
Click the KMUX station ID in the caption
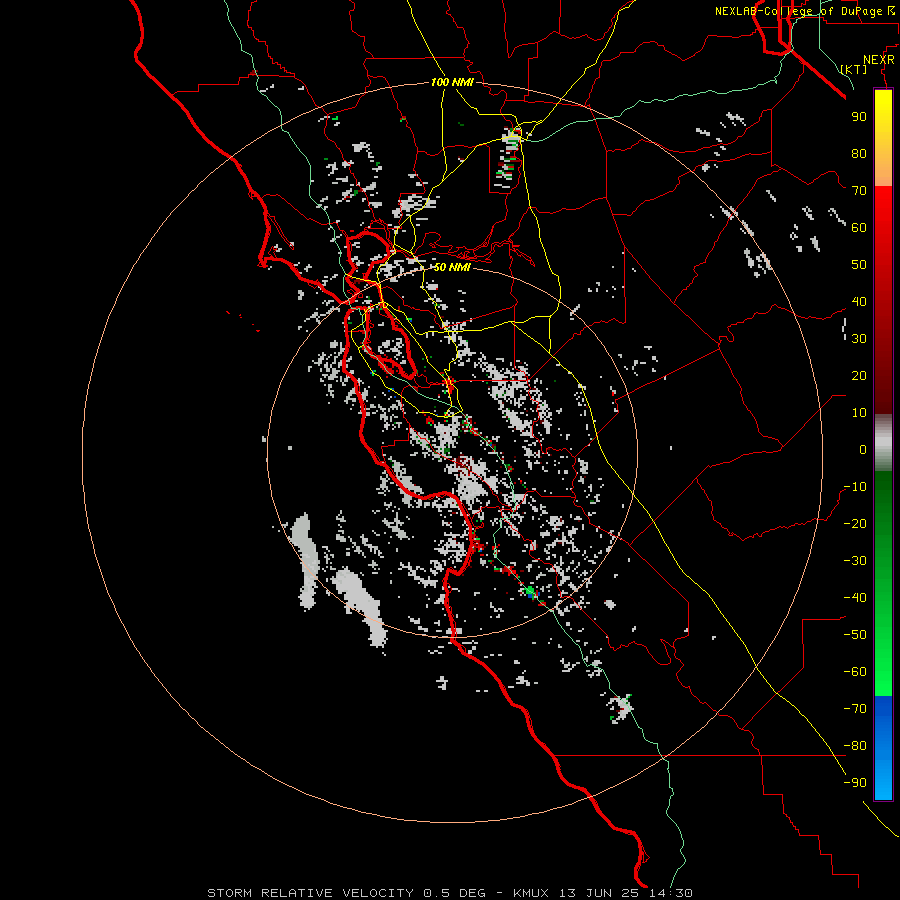pyautogui.click(x=531, y=893)
